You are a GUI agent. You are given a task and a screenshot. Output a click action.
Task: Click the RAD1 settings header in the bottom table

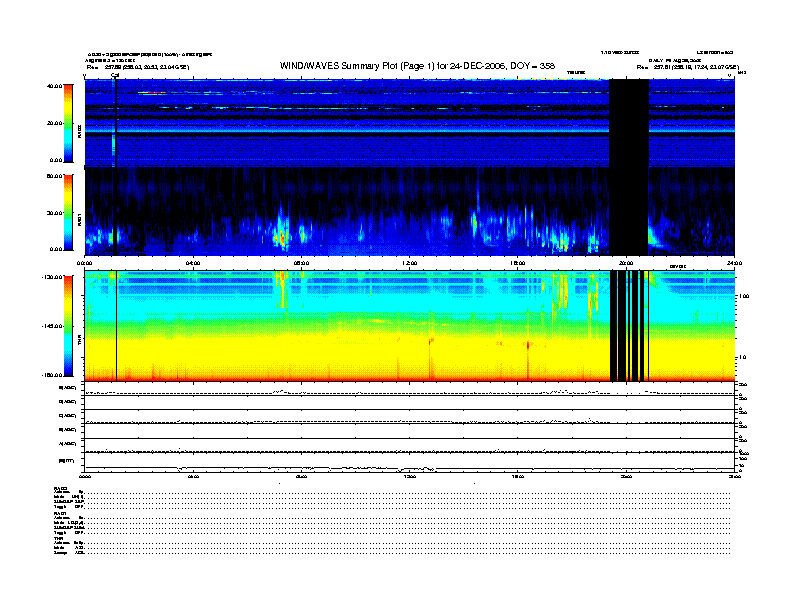point(60,514)
